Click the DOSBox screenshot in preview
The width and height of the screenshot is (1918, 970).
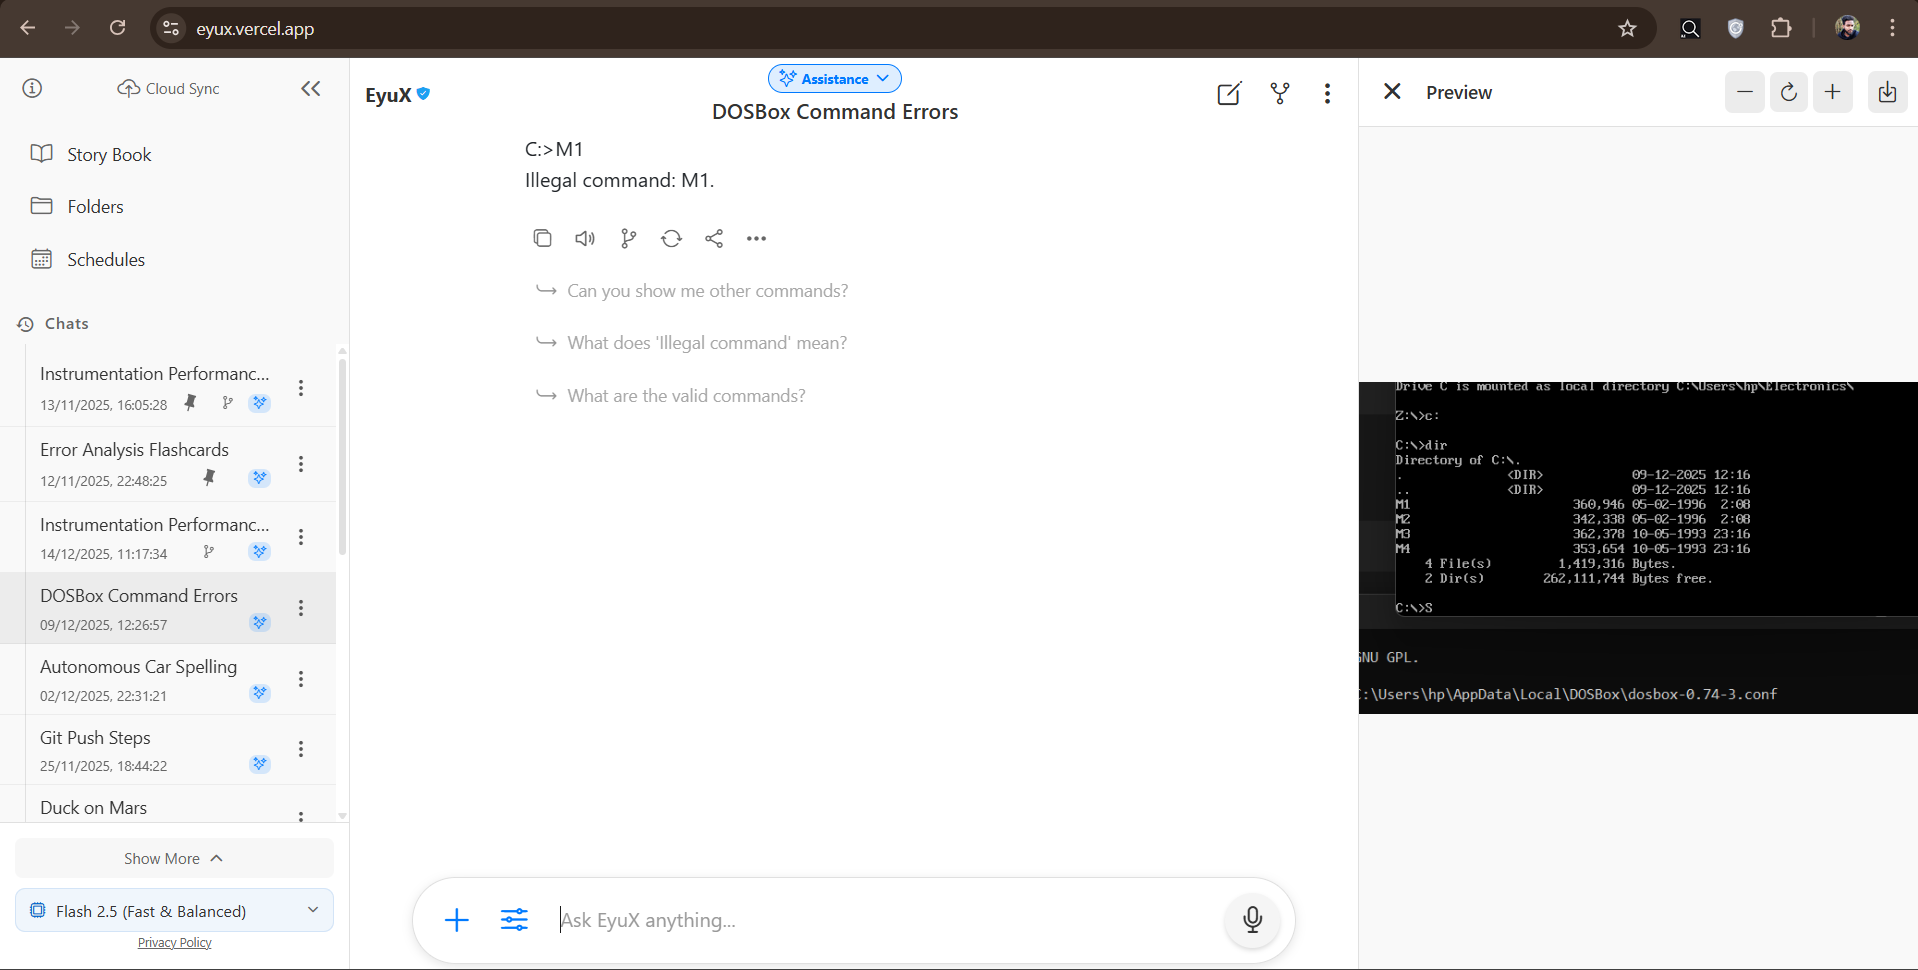[x=1638, y=548]
